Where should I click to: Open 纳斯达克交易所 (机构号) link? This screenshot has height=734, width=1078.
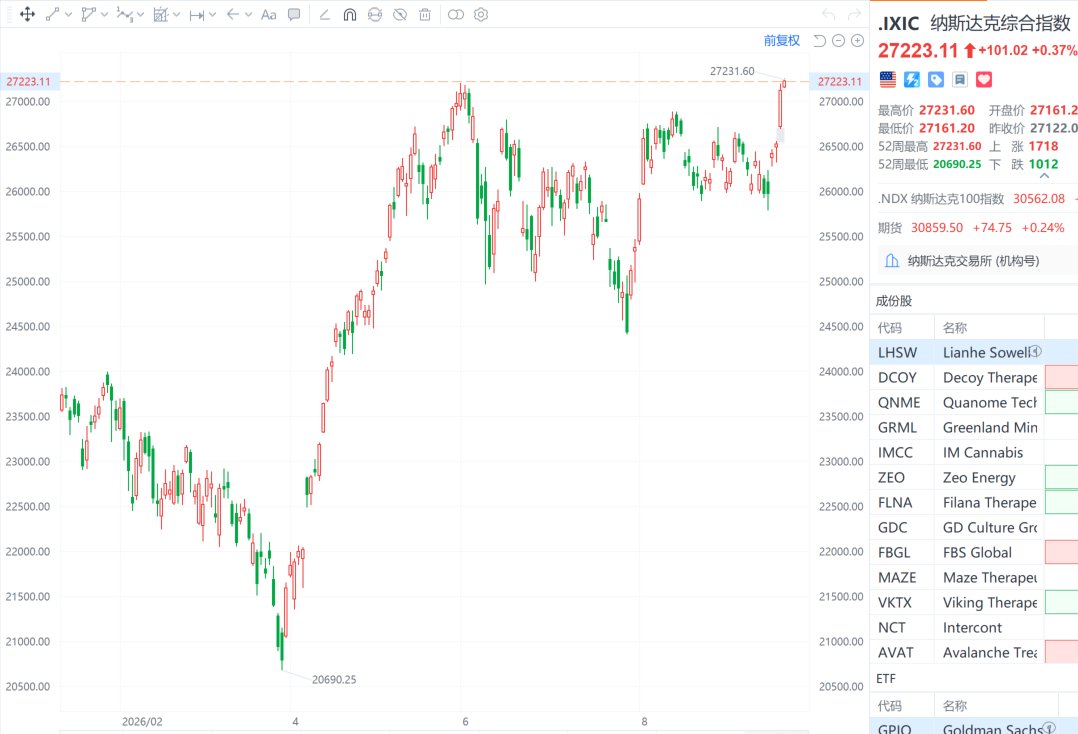pyautogui.click(x=973, y=261)
